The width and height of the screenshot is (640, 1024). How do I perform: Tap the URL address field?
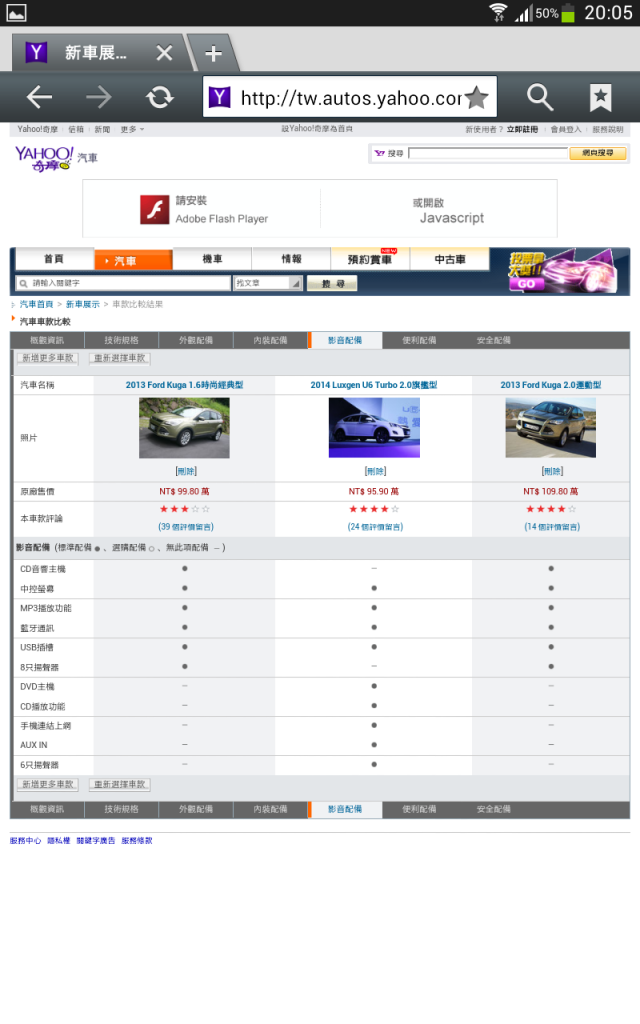tap(350, 97)
